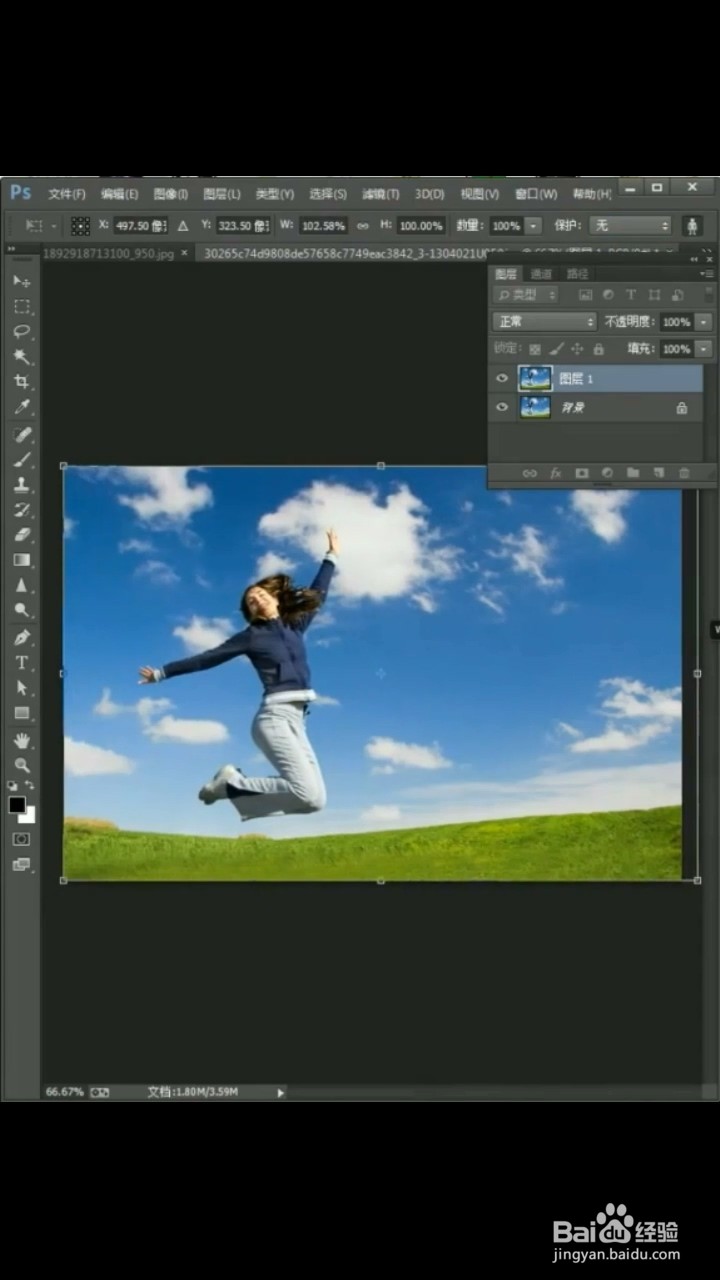The width and height of the screenshot is (720, 1280).
Task: Select the Magic Wand tool
Action: point(21,357)
